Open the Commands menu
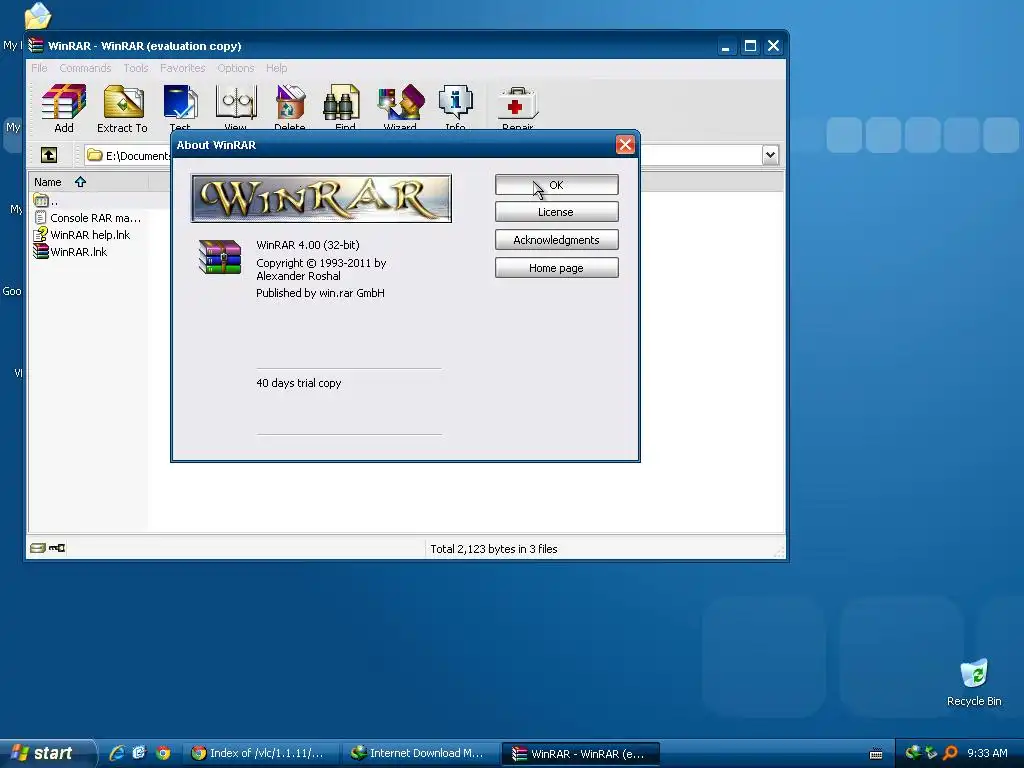The image size is (1024, 768). coord(85,68)
